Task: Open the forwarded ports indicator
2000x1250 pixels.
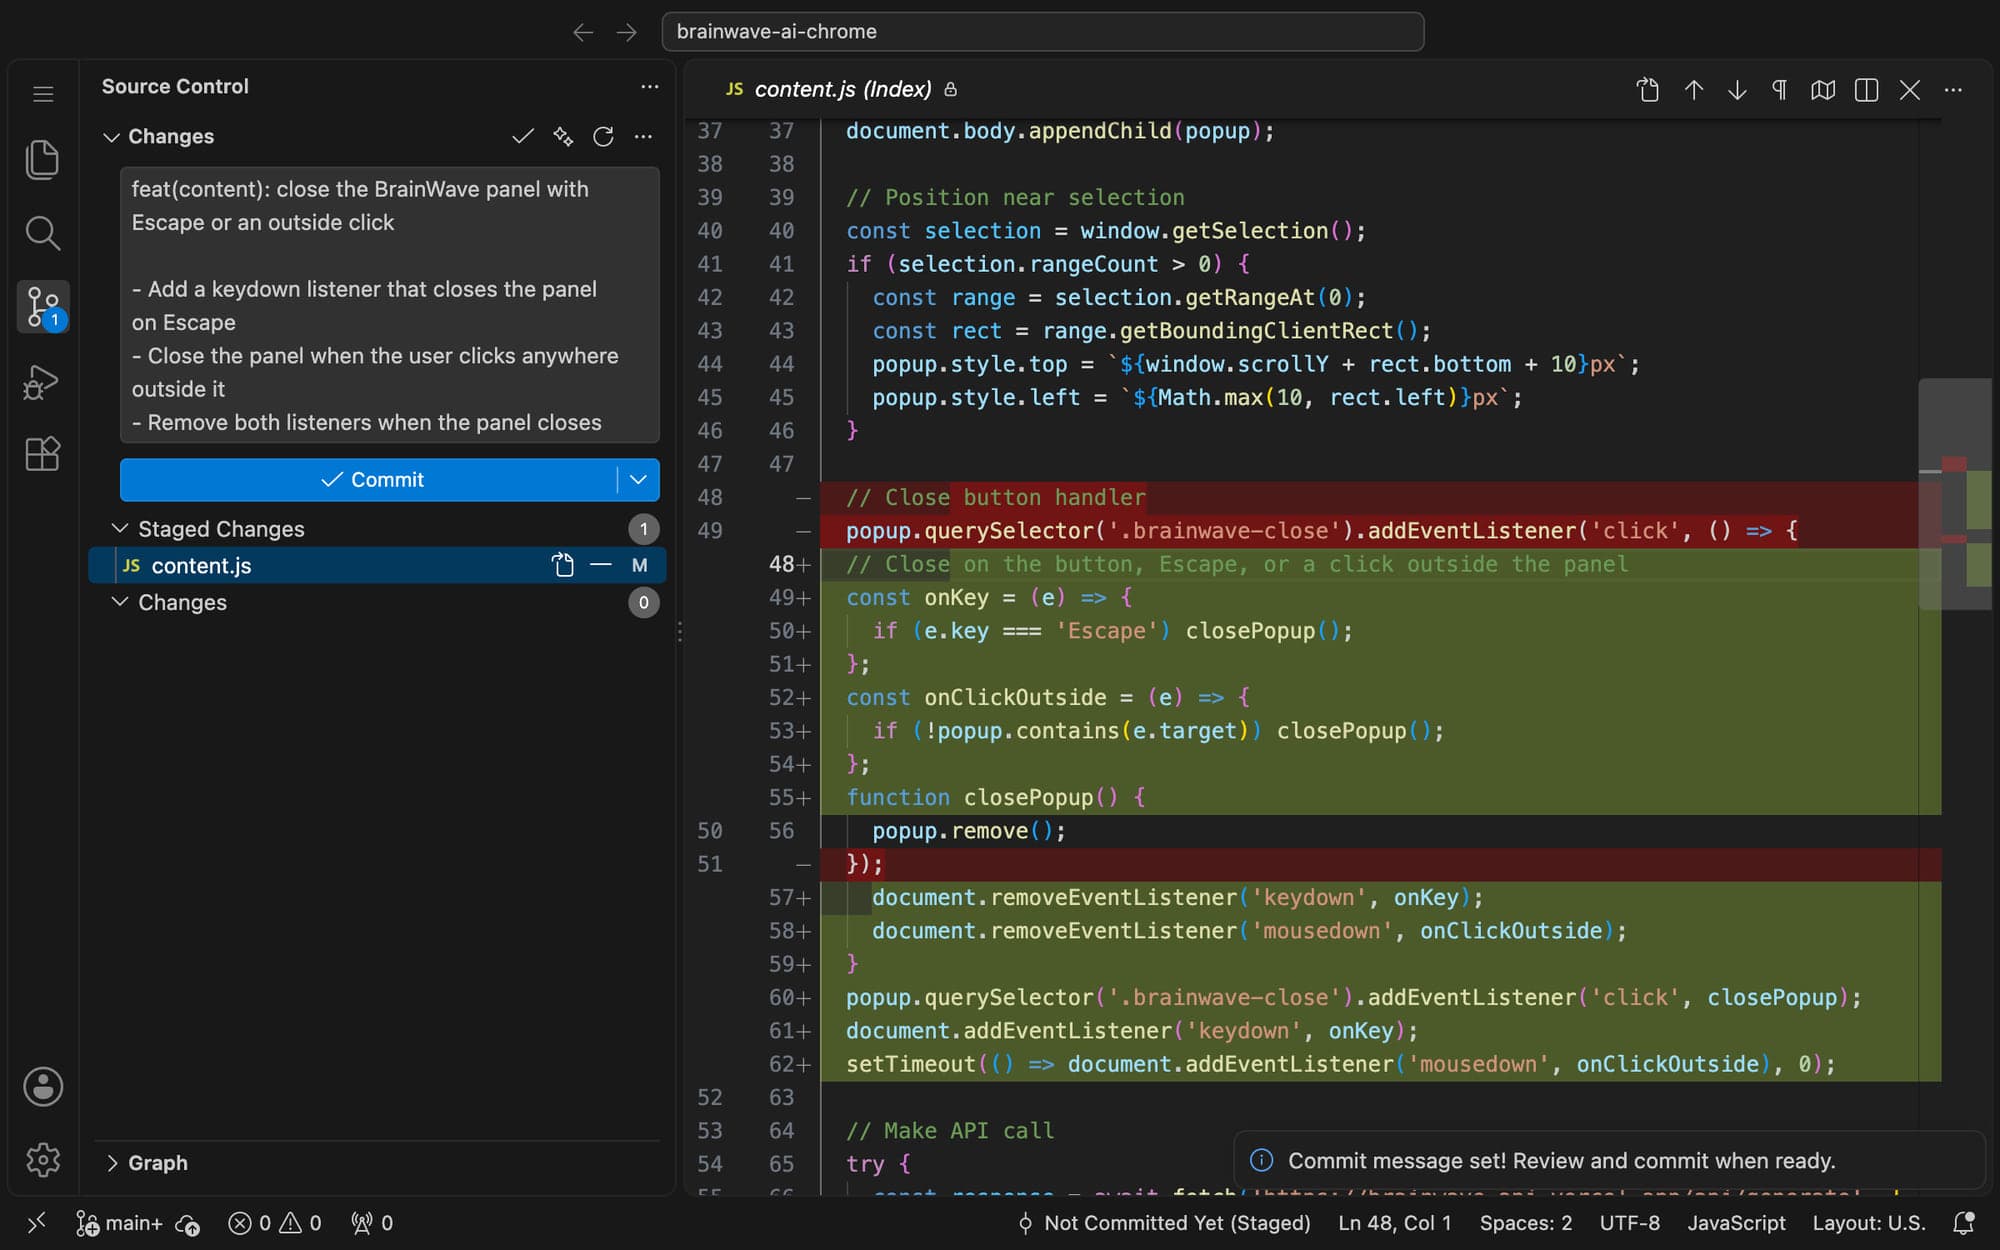Action: [372, 1222]
